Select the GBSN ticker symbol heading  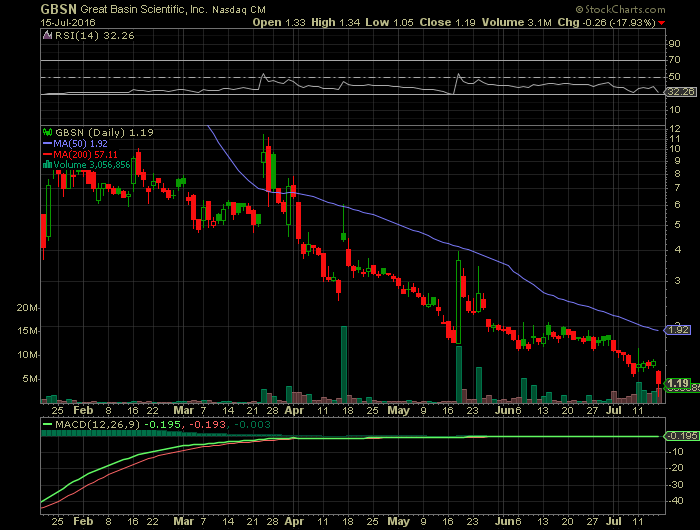point(58,9)
